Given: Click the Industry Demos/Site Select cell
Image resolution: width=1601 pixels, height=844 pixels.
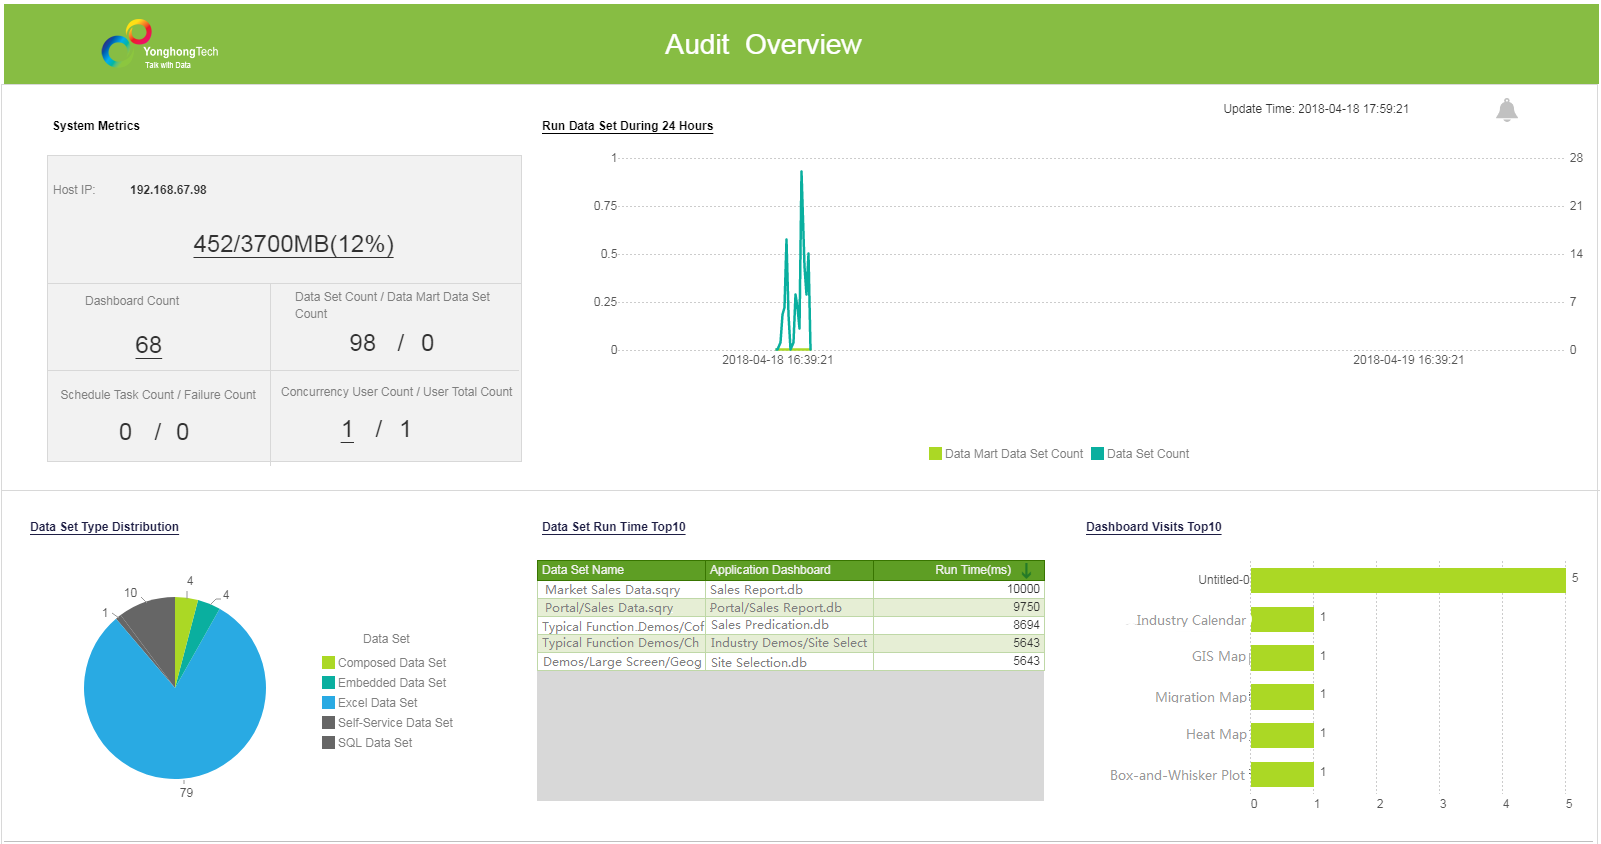Looking at the screenshot, I should click(789, 643).
